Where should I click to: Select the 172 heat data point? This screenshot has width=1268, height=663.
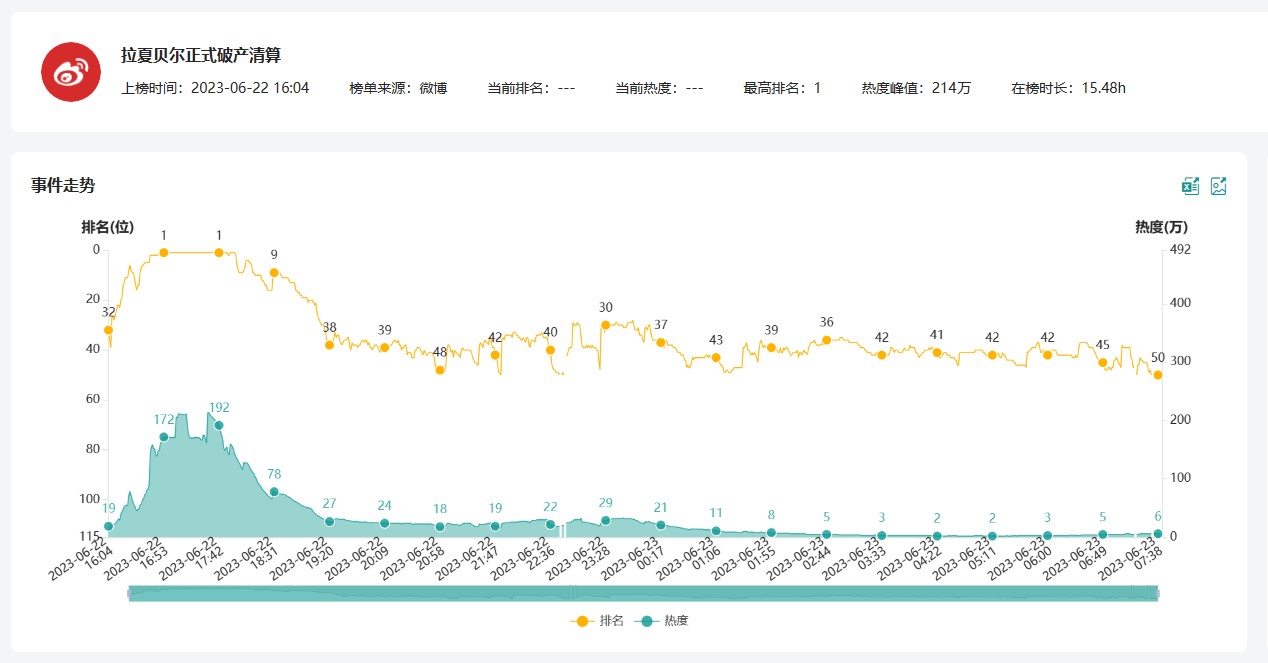[x=164, y=437]
